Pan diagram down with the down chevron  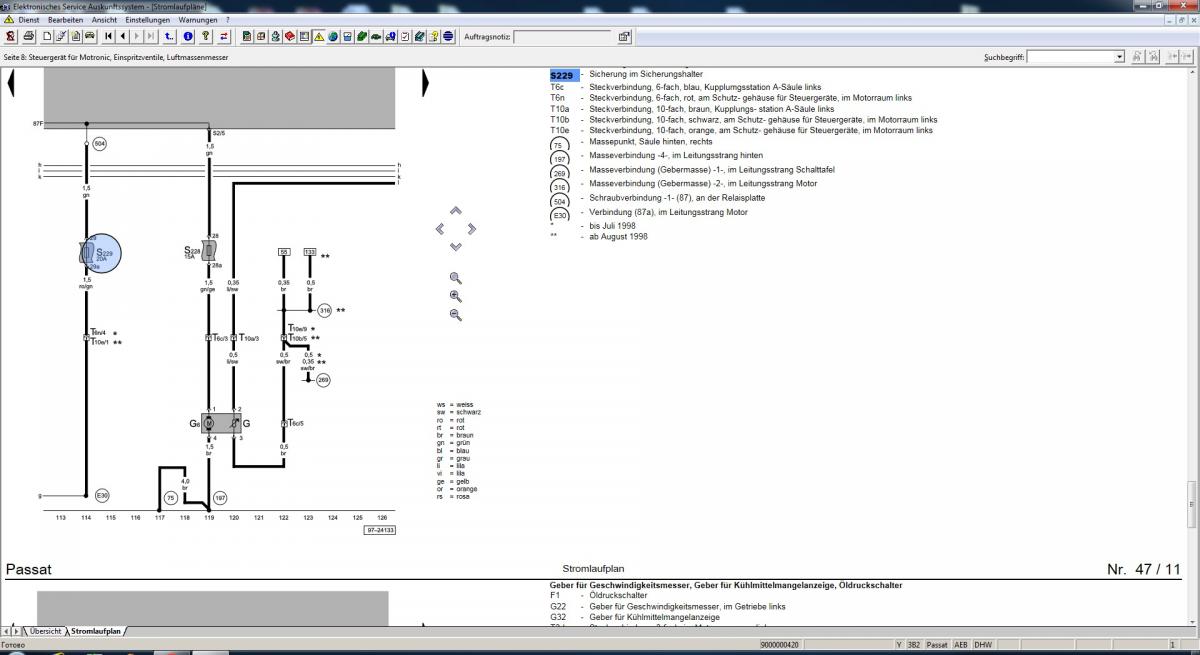pyautogui.click(x=455, y=246)
